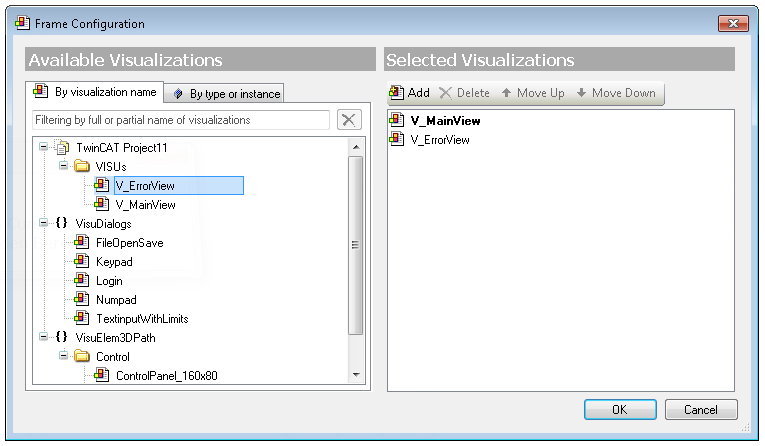Click the TwinCAT Project11 label
765x446 pixels.
[x=122, y=147]
